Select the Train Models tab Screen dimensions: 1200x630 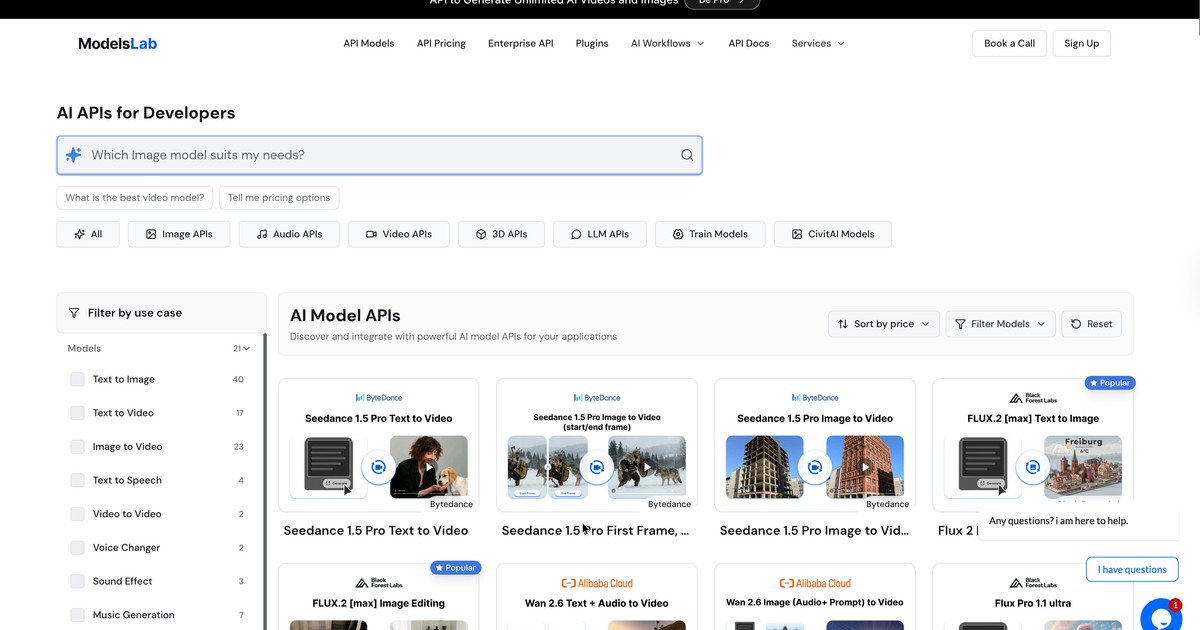tap(710, 234)
